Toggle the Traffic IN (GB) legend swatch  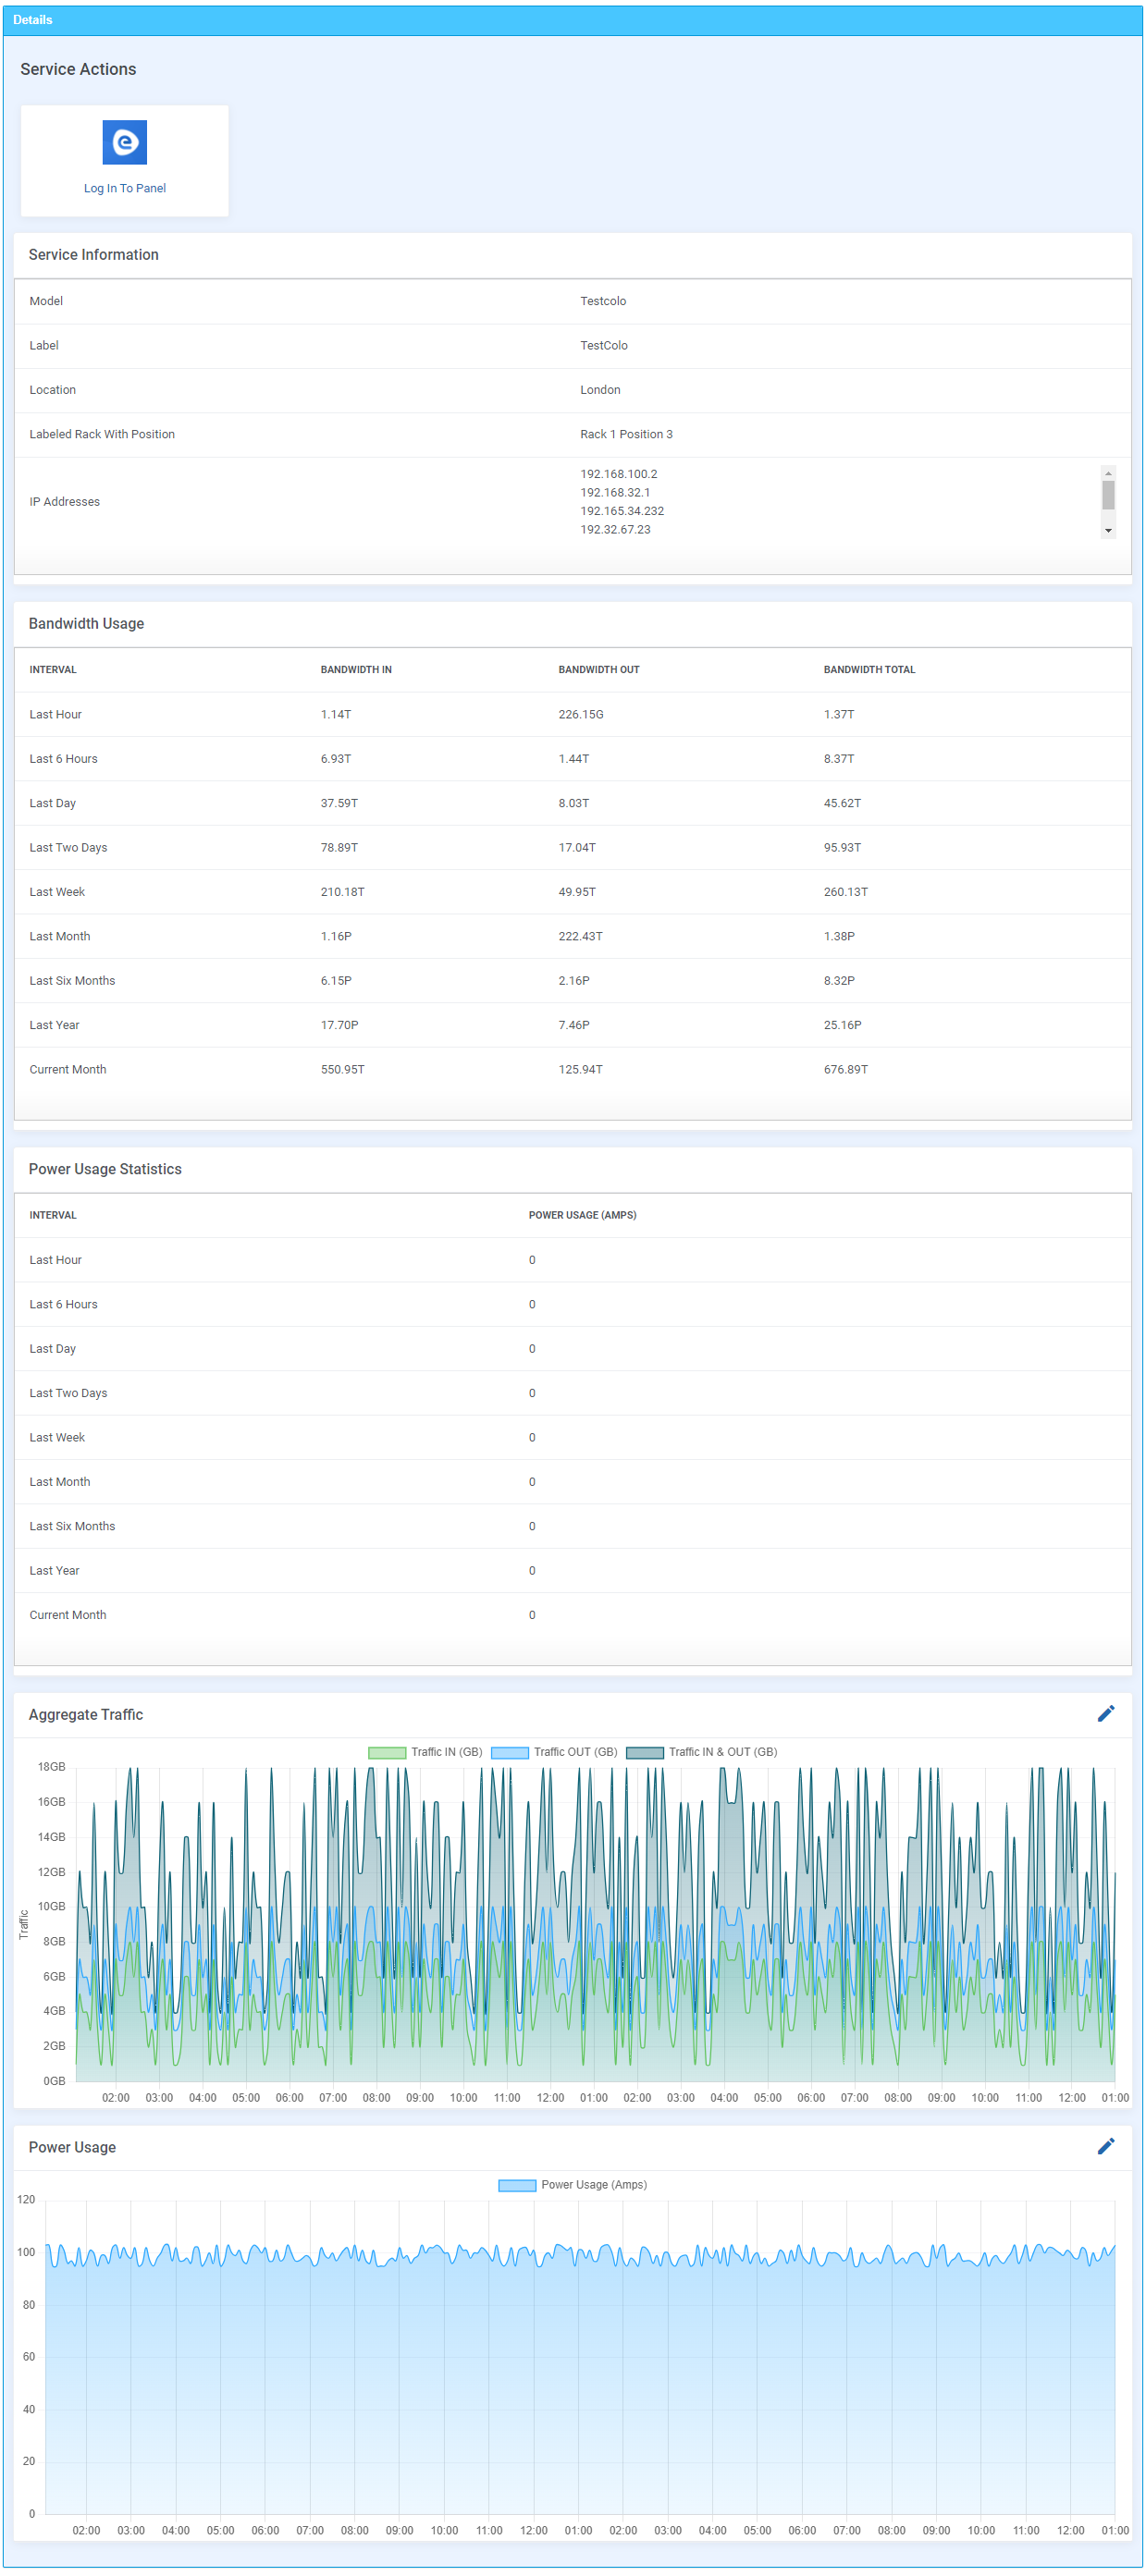387,1752
